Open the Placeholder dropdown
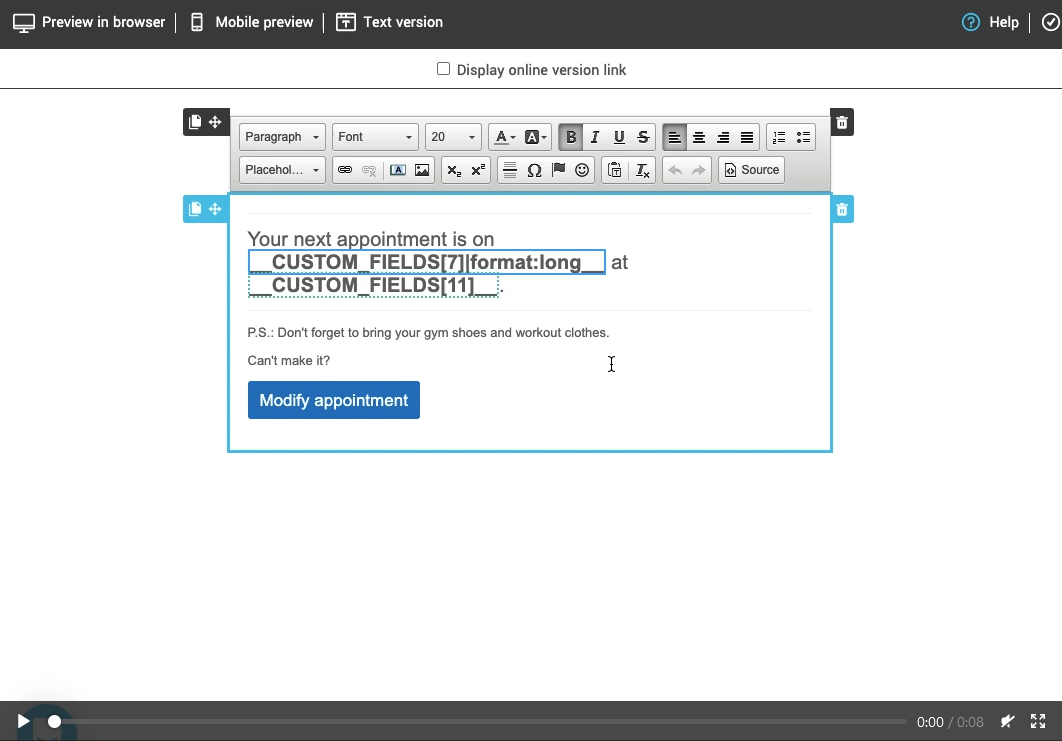 (x=282, y=170)
